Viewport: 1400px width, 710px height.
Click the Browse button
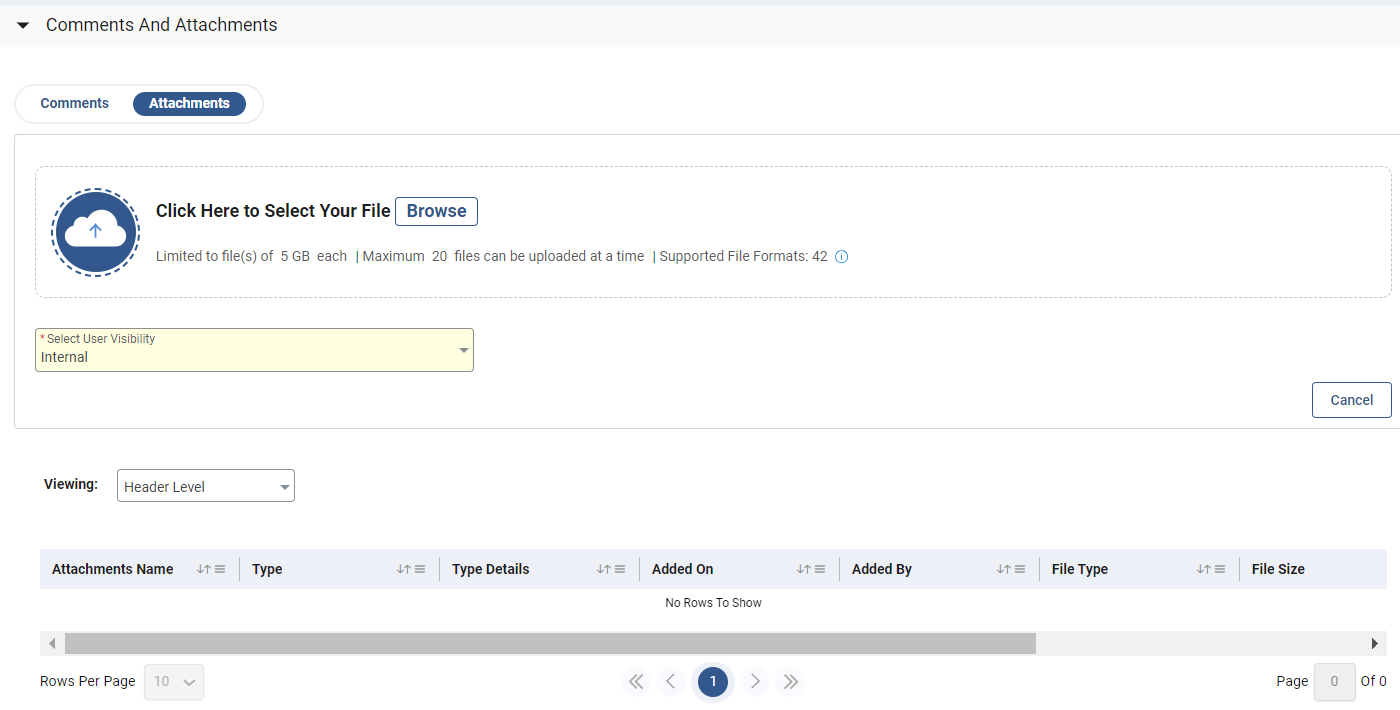click(436, 211)
